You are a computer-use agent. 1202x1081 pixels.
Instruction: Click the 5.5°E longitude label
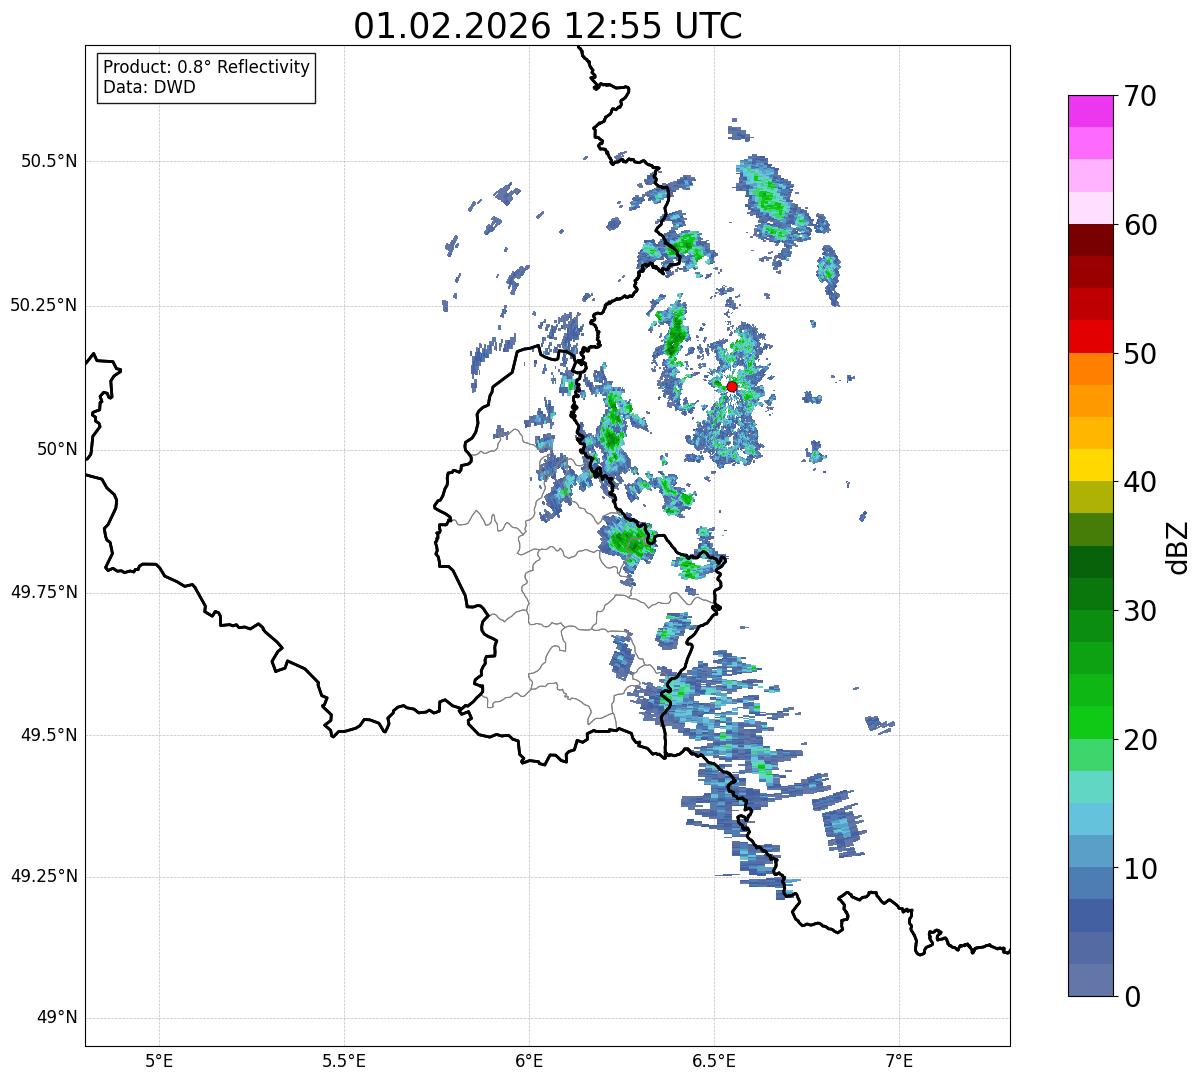(x=345, y=1060)
